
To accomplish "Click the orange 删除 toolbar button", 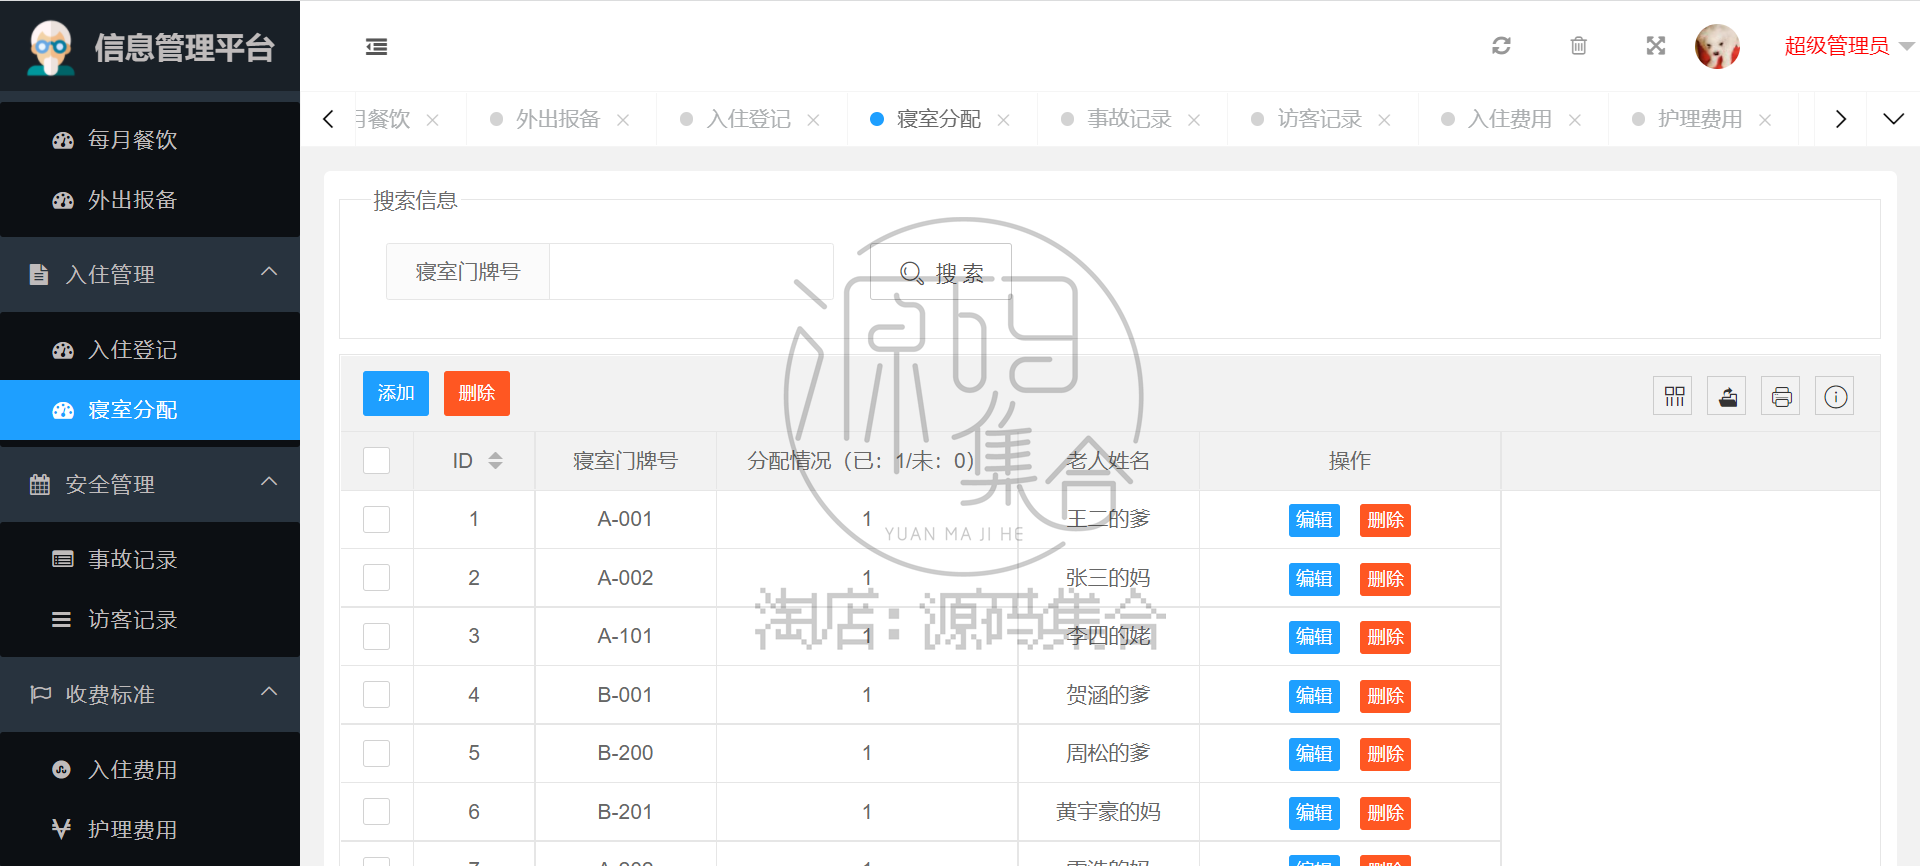I will click(x=477, y=393).
